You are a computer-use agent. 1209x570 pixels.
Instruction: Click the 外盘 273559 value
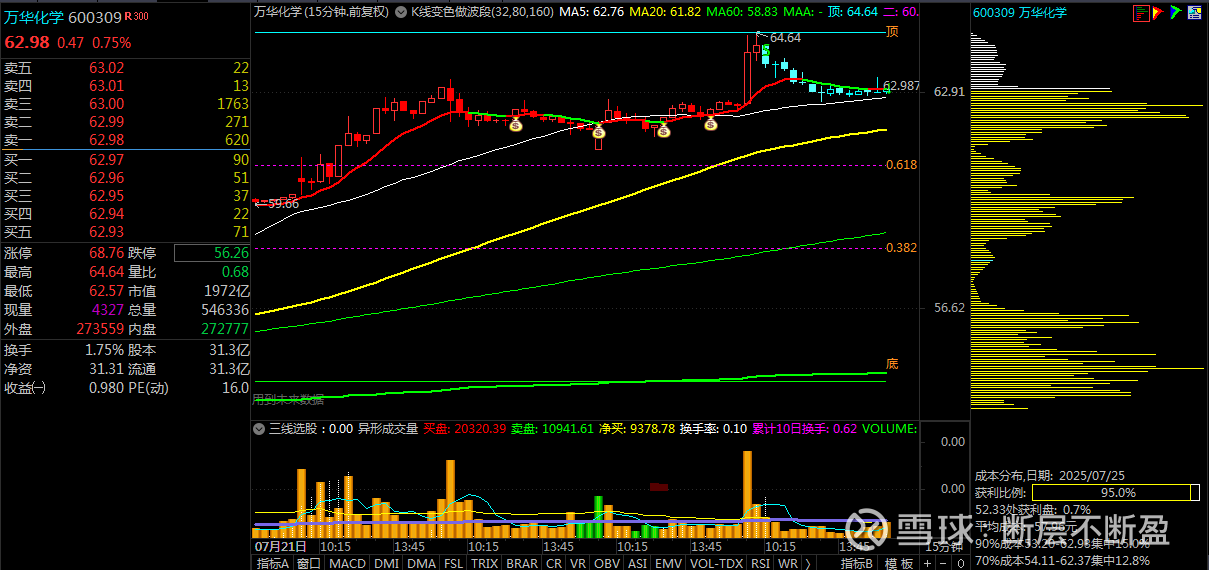(100, 328)
